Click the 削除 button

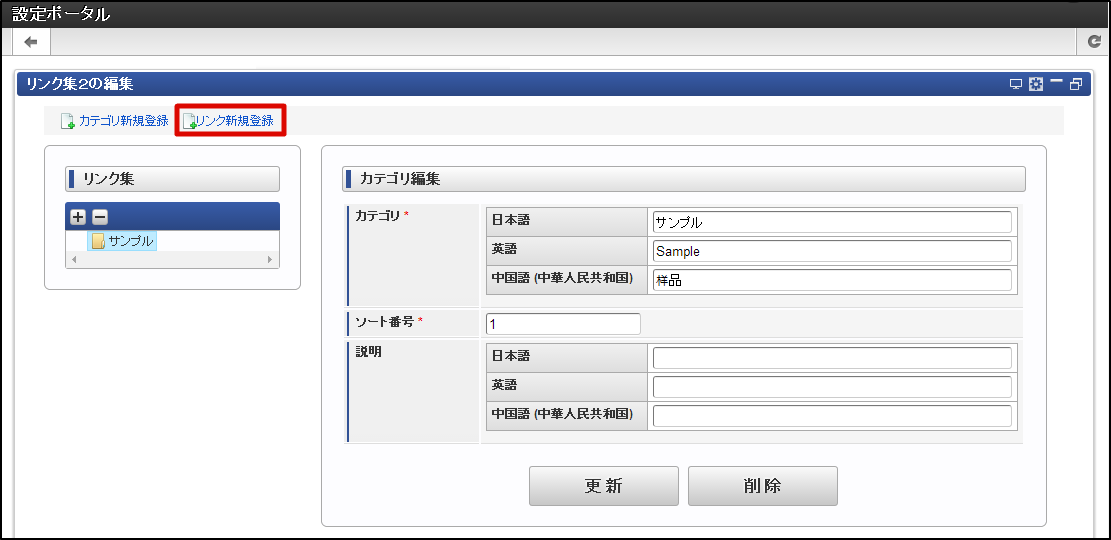coord(762,486)
